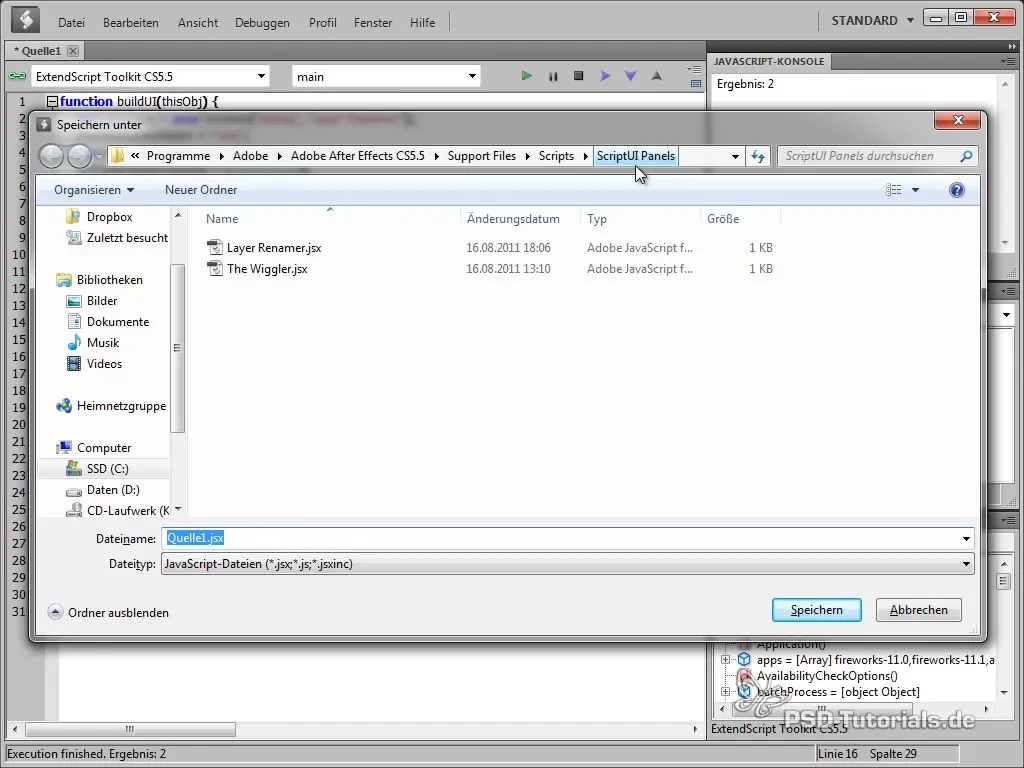
Task: Go back in the Save dialog
Action: [52, 156]
